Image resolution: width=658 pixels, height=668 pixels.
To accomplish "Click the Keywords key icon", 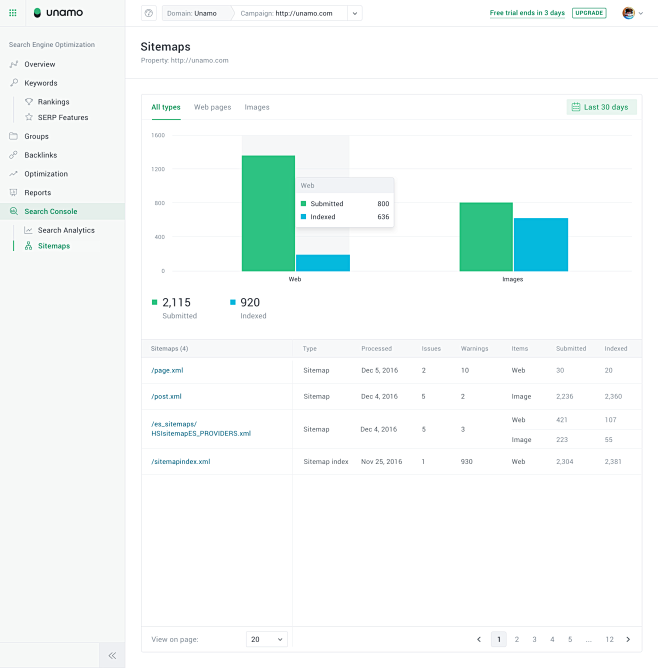I will click(14, 83).
